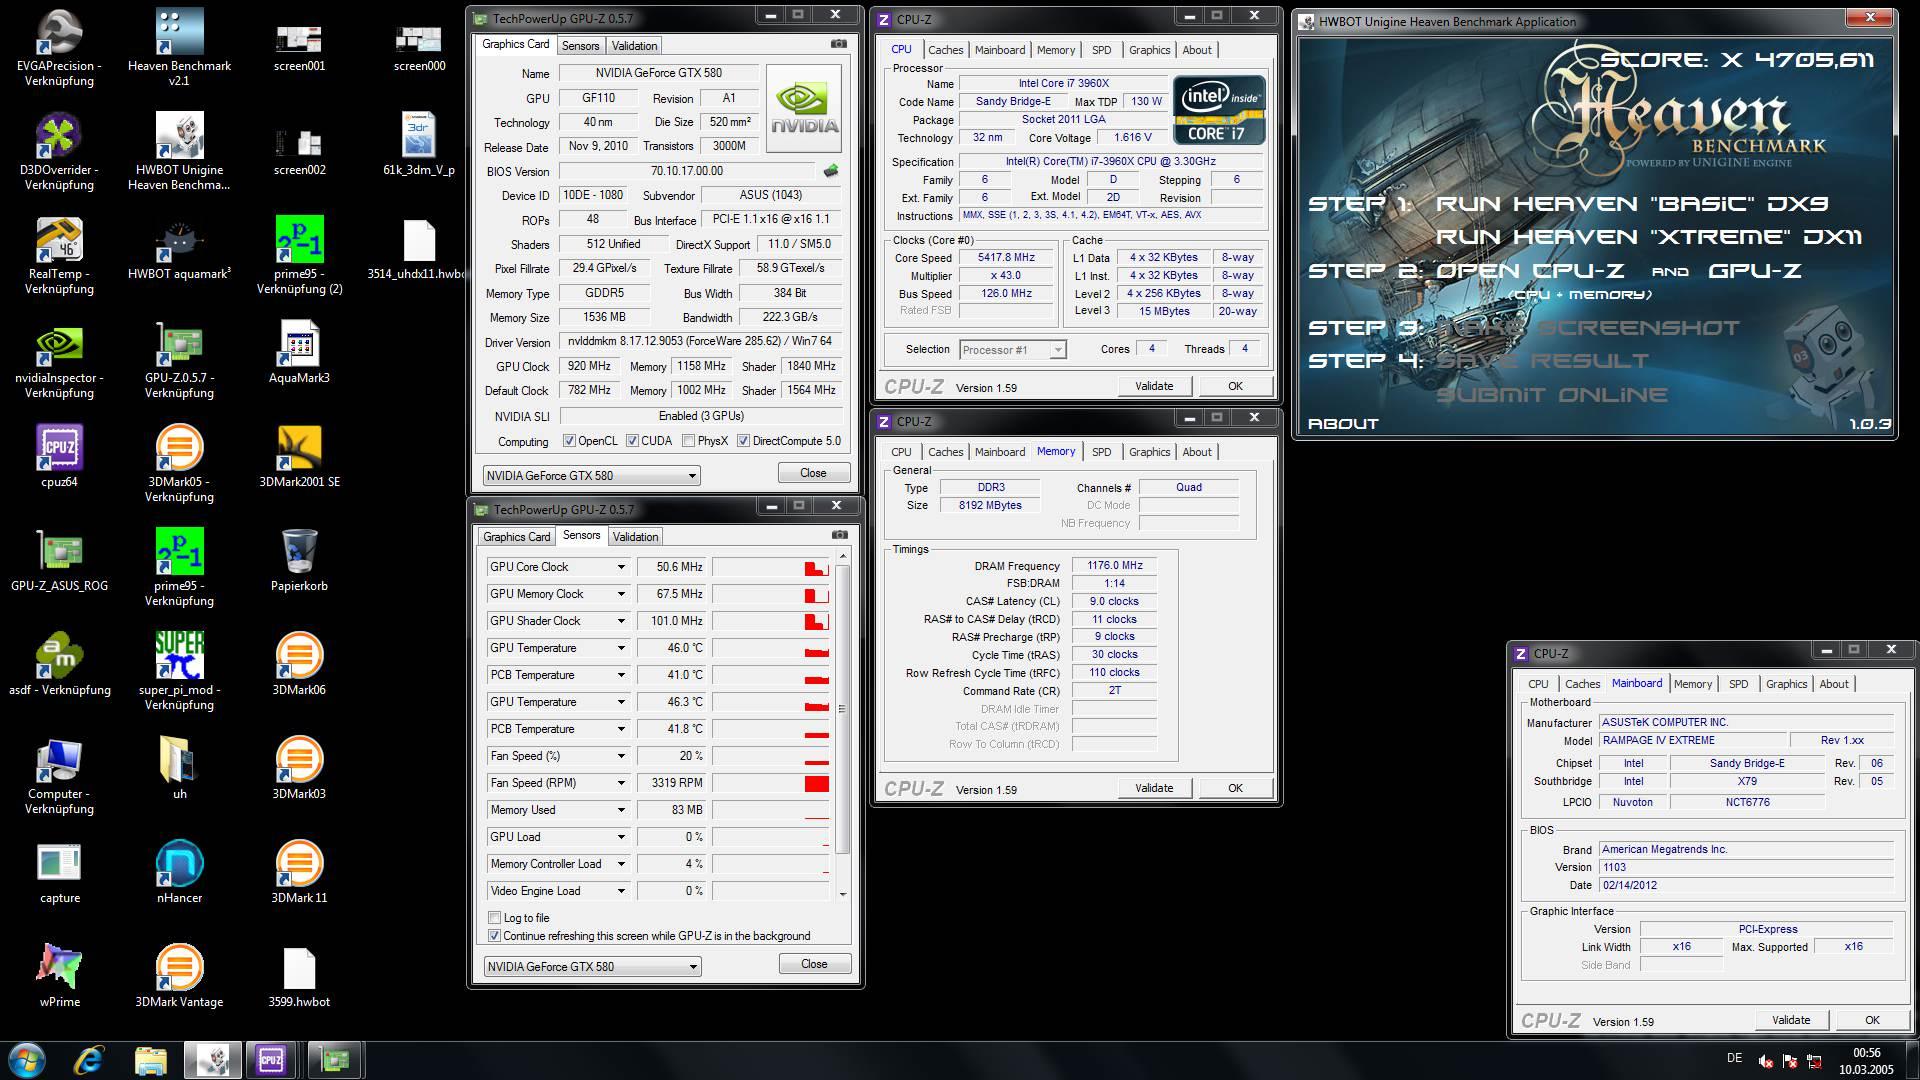The image size is (1920, 1080).
Task: Open the AquaMark3 desktop icon
Action: coord(299,352)
